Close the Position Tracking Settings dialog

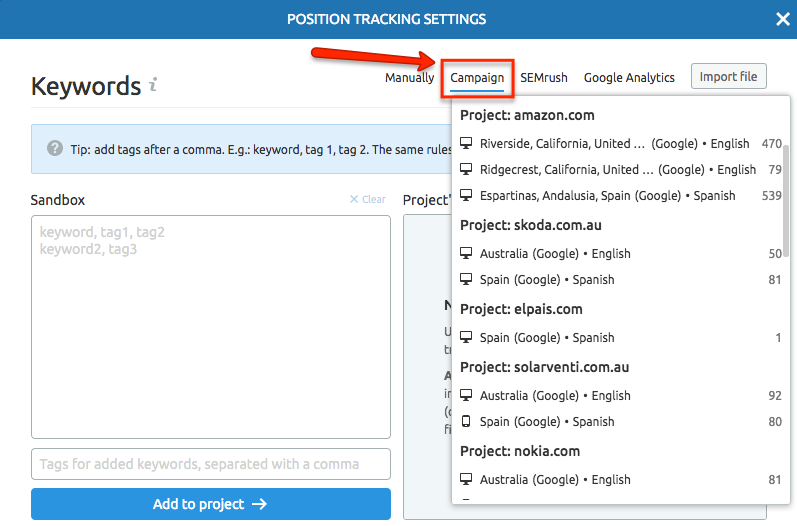[x=783, y=19]
